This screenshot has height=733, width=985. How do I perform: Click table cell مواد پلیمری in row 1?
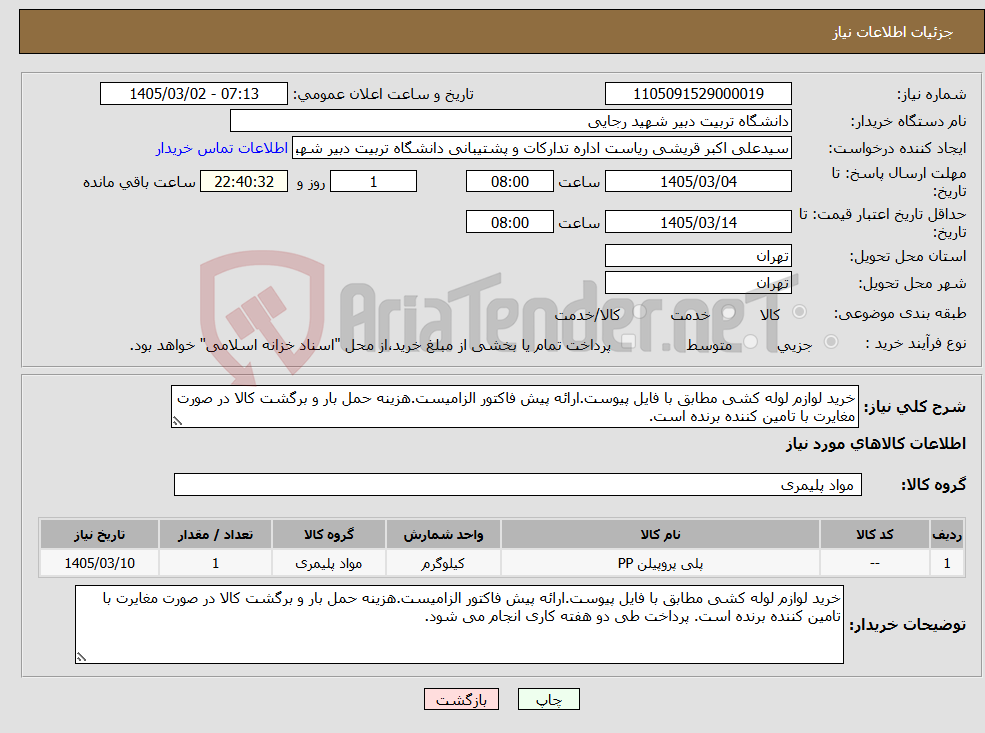[x=329, y=563]
